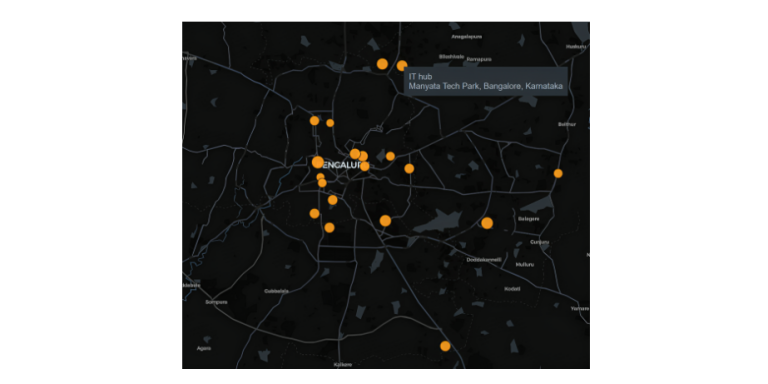Click the Doddakannelli place label
The image size is (768, 384).
point(484,260)
